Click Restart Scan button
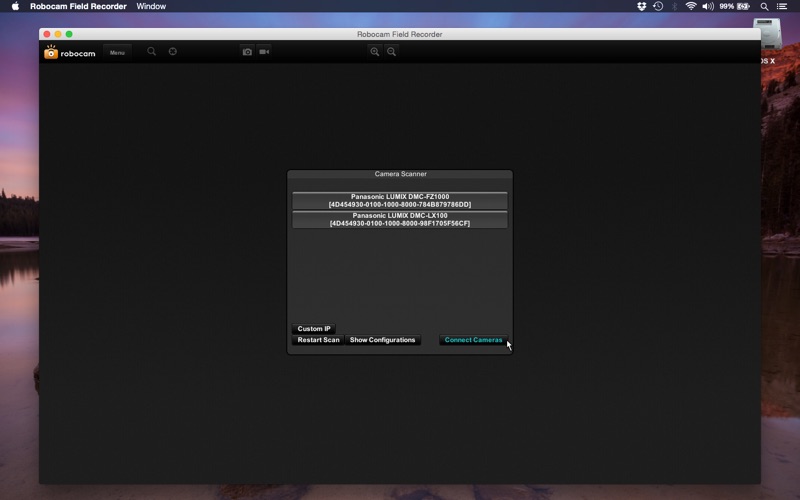The width and height of the screenshot is (800, 500). 318,340
